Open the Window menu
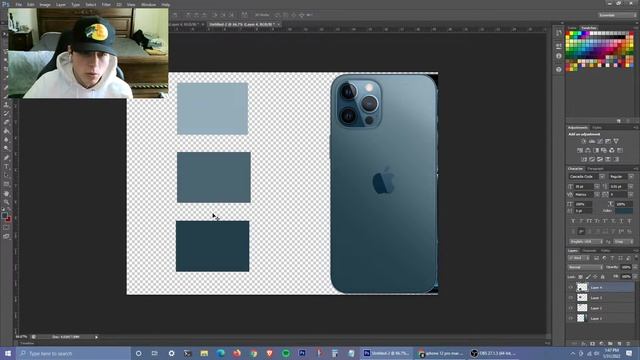The width and height of the screenshot is (640, 360). (148, 4)
